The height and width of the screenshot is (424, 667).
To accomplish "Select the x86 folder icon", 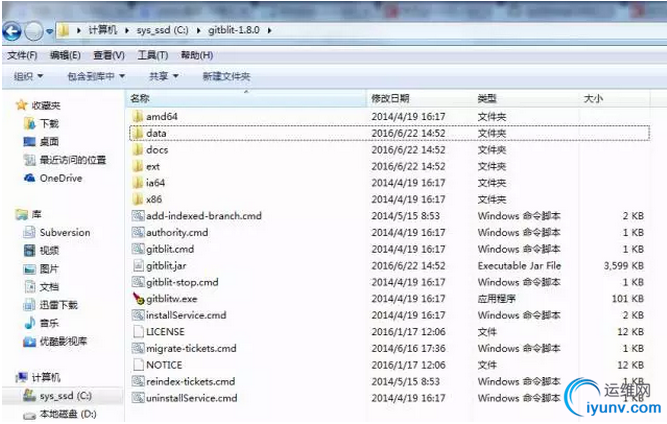I will pos(137,199).
